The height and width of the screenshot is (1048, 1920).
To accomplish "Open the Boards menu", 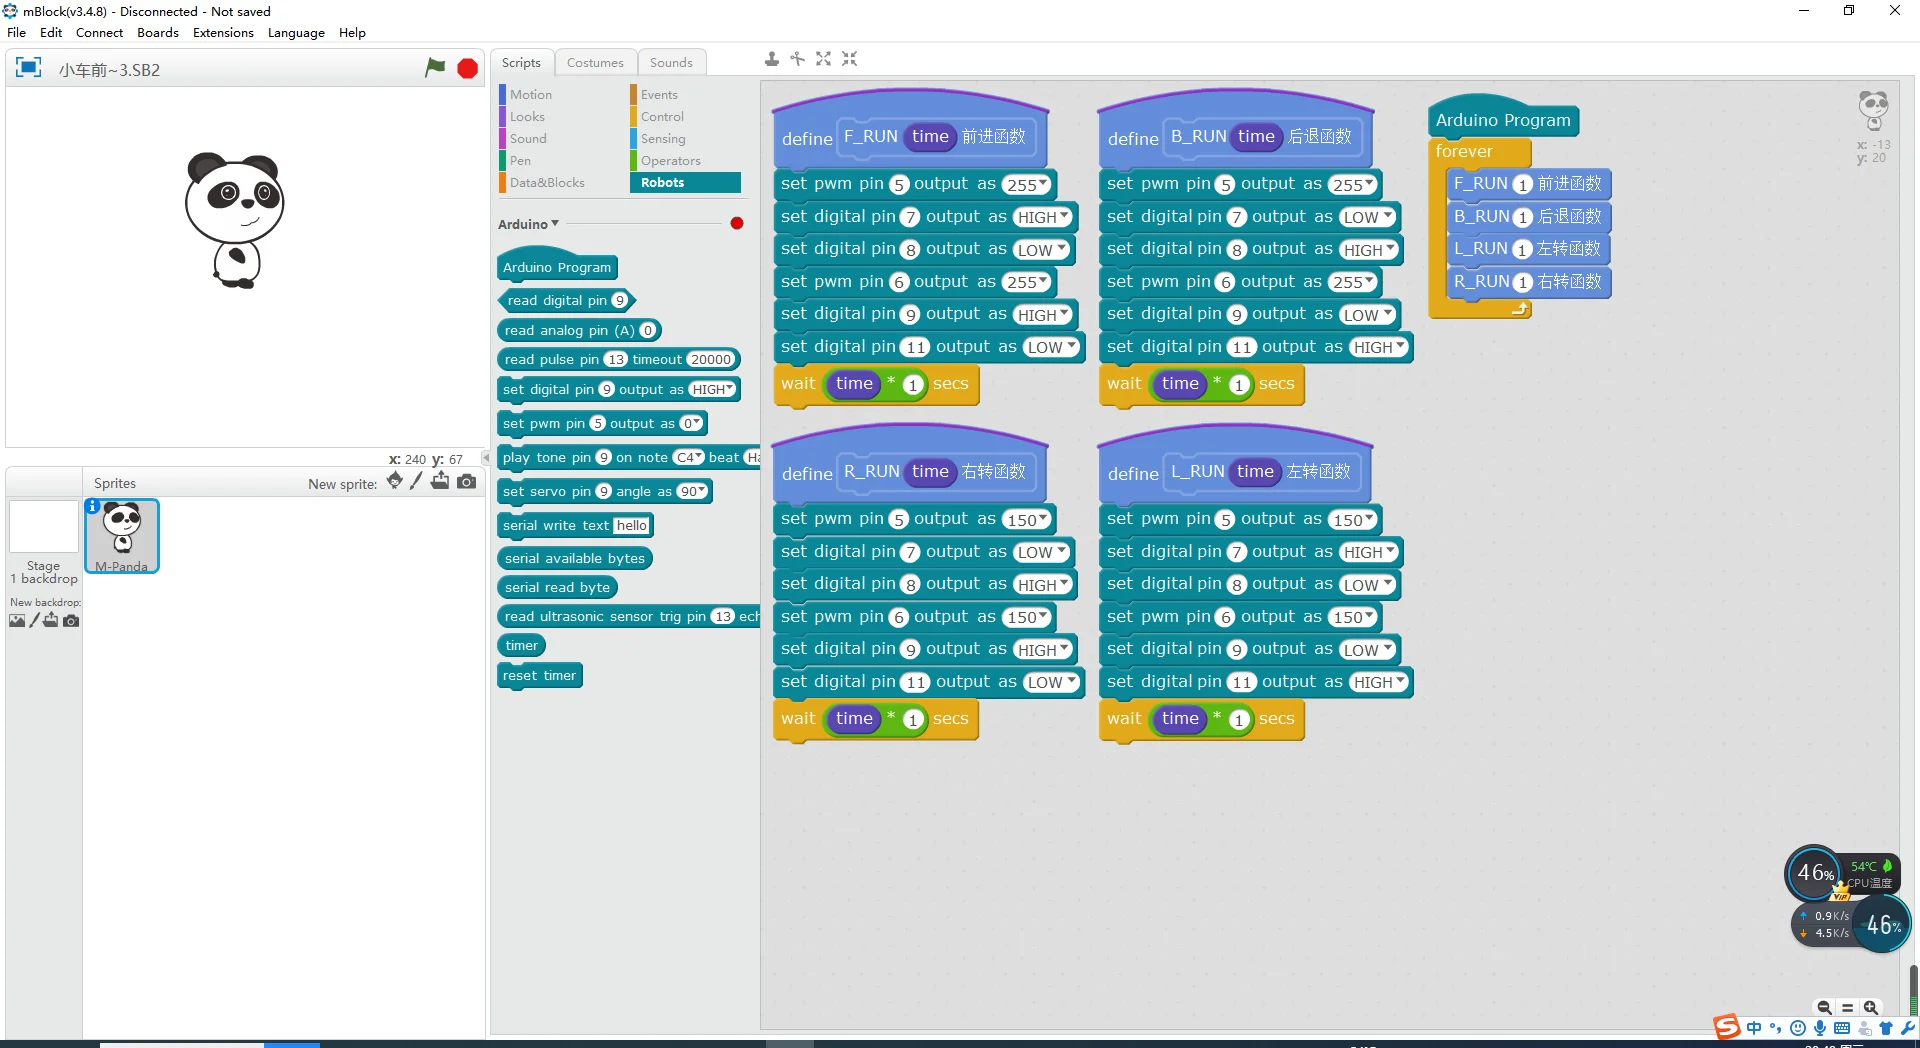I will tap(157, 32).
